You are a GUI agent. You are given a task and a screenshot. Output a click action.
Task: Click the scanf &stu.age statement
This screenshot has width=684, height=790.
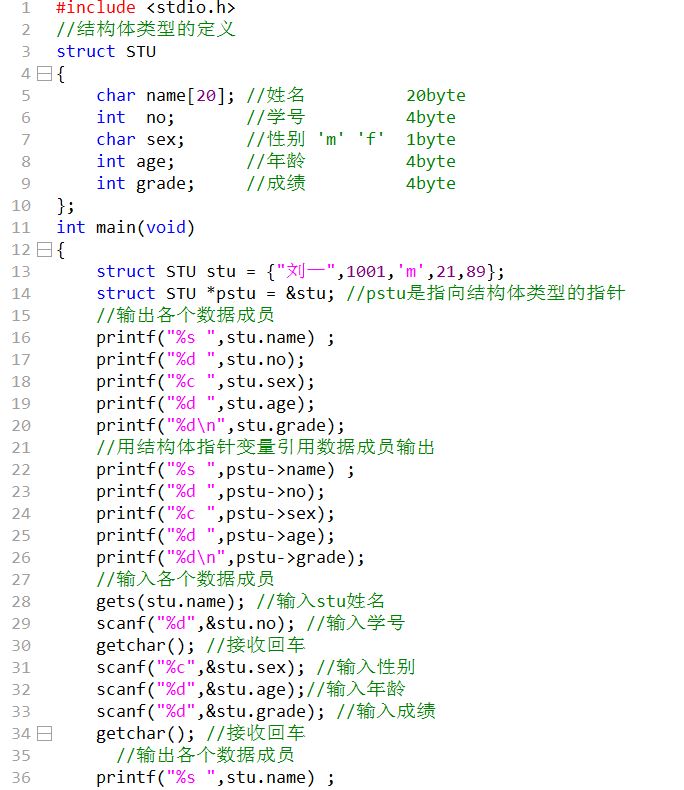(200, 690)
